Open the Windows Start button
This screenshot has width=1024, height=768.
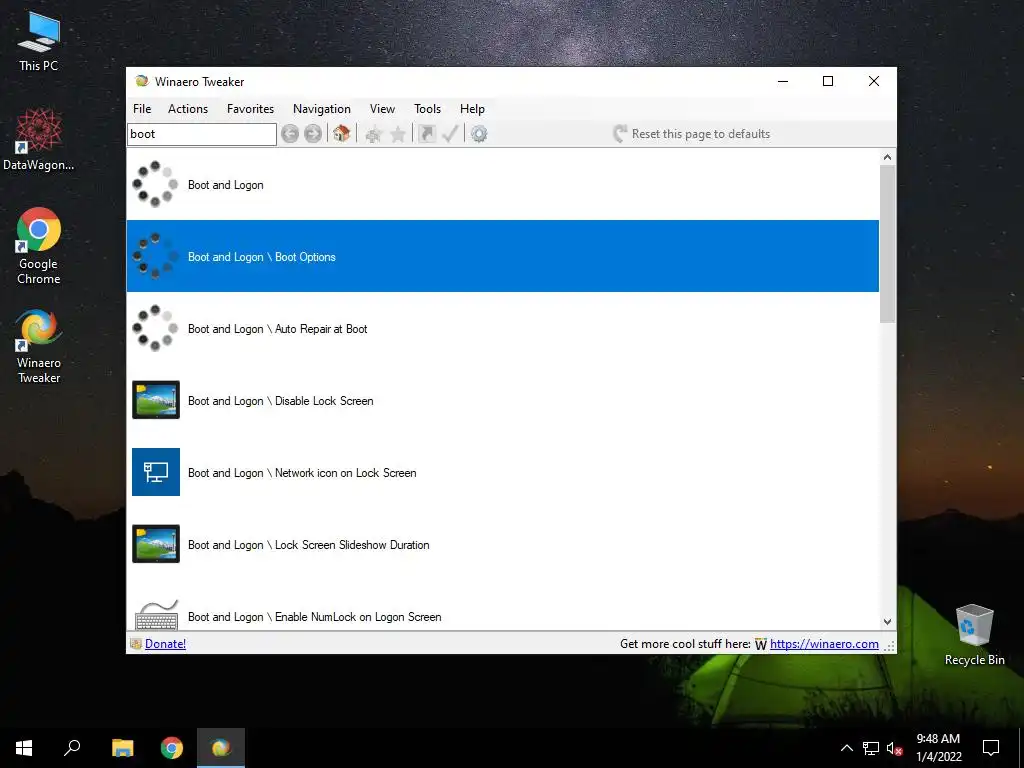tap(24, 748)
